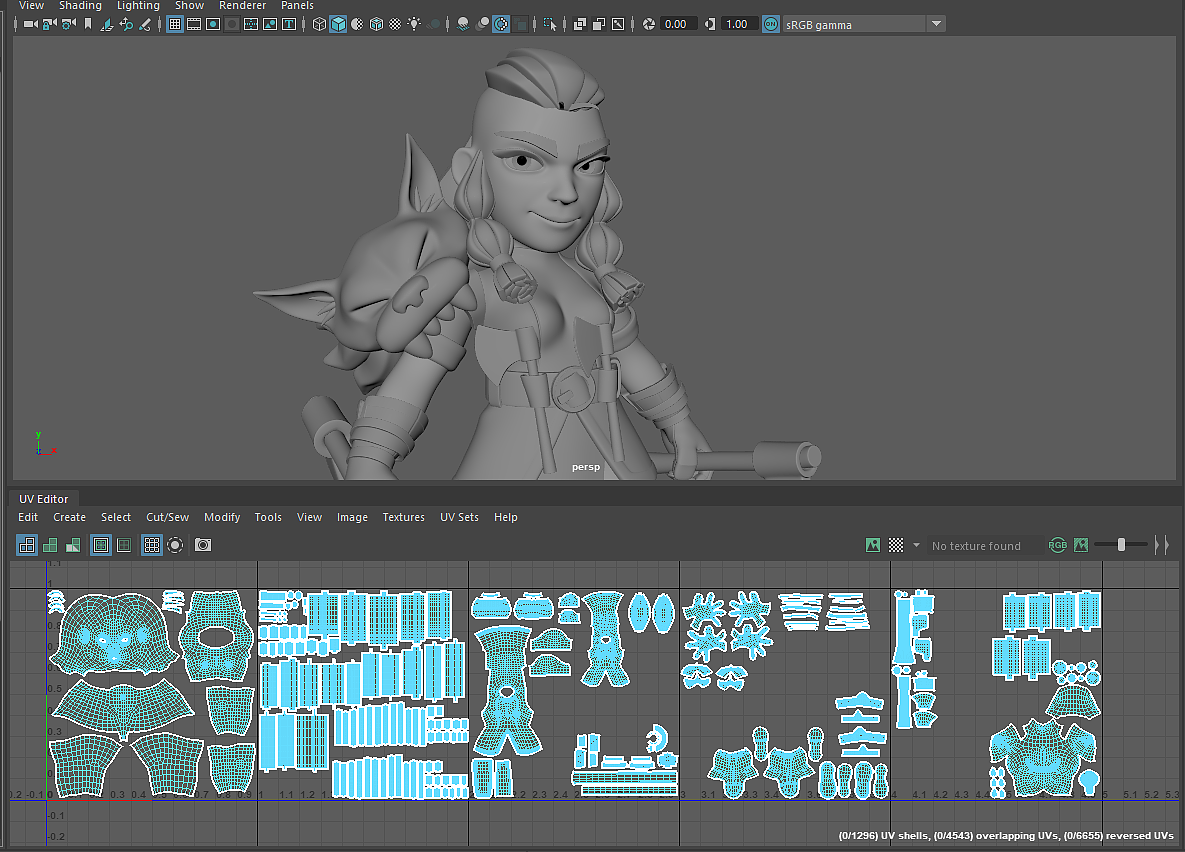
Task: Toggle UV Distortion display icon
Action: 73,545
